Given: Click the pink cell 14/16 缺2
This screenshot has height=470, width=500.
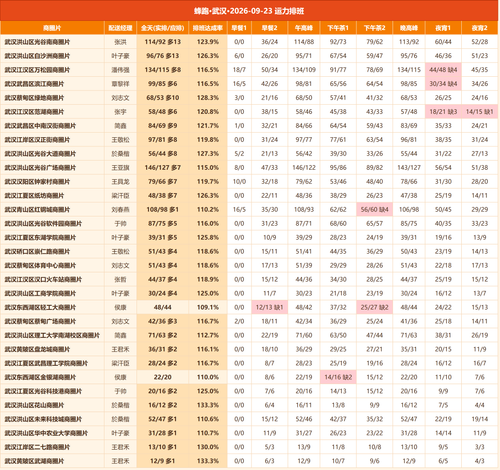Looking at the screenshot, I should [338, 377].
